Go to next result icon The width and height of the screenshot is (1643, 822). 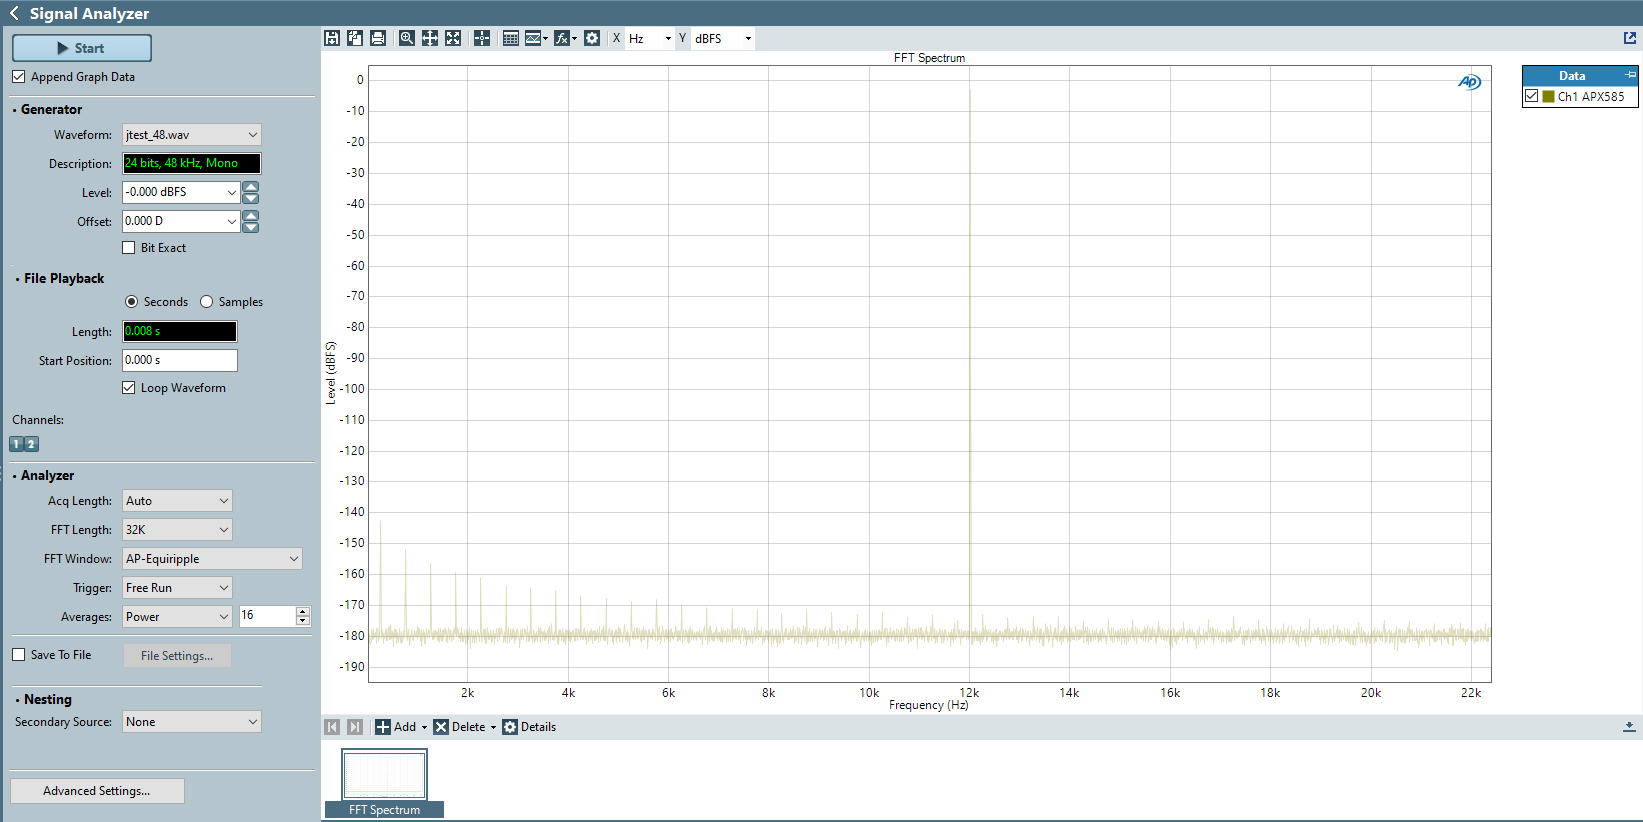[x=355, y=727]
